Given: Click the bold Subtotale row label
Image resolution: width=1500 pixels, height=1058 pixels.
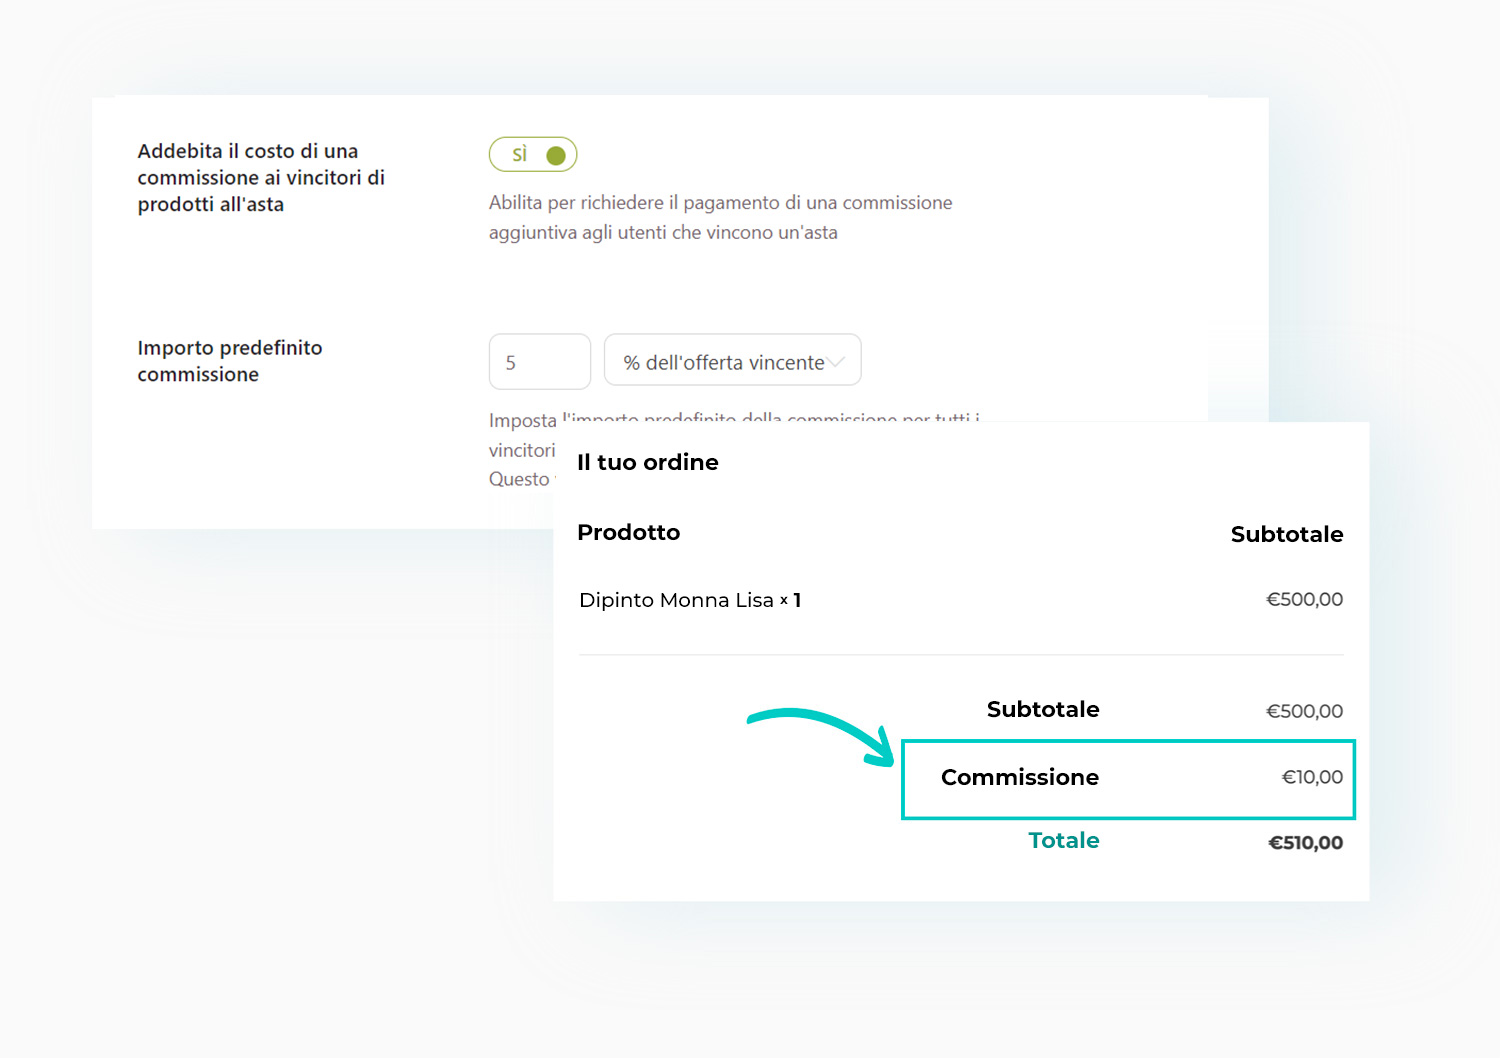Looking at the screenshot, I should 1043,709.
